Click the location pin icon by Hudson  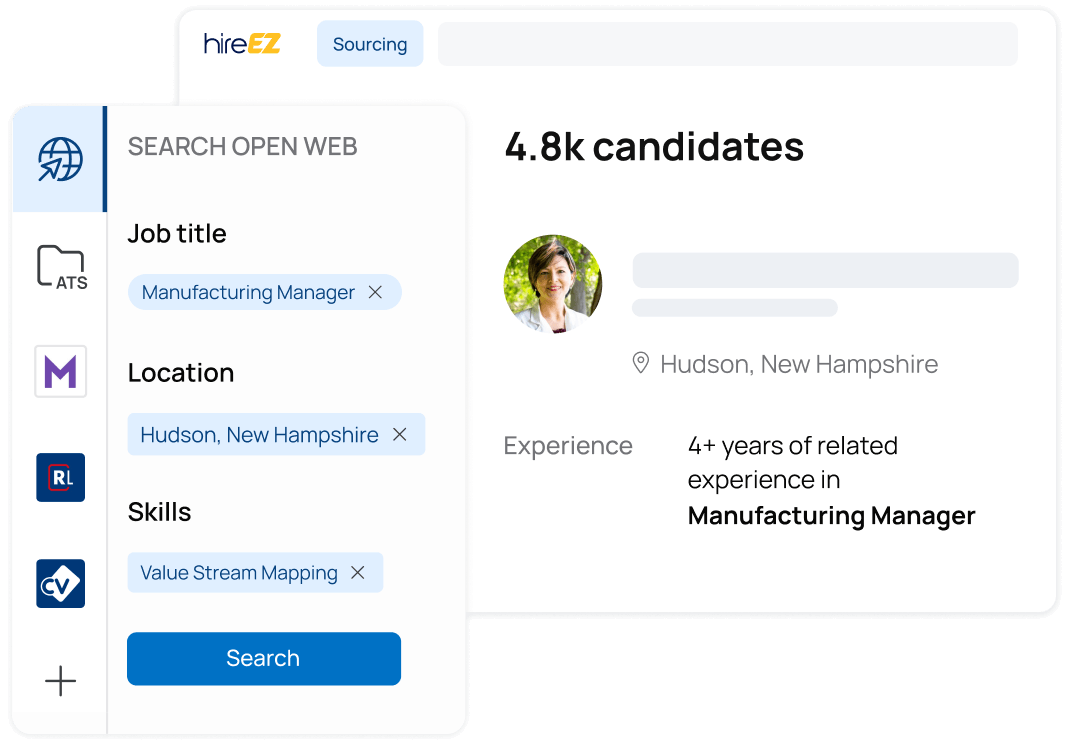pyautogui.click(x=641, y=363)
